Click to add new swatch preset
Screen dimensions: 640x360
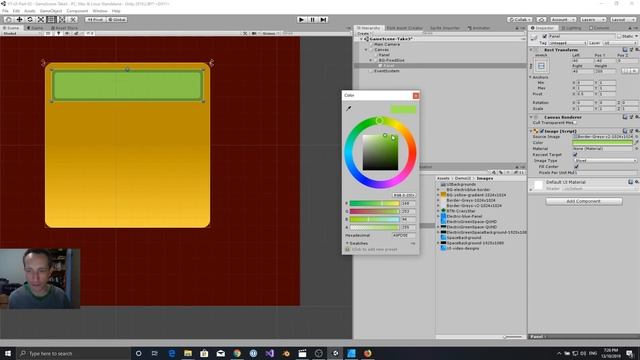click(x=374, y=249)
